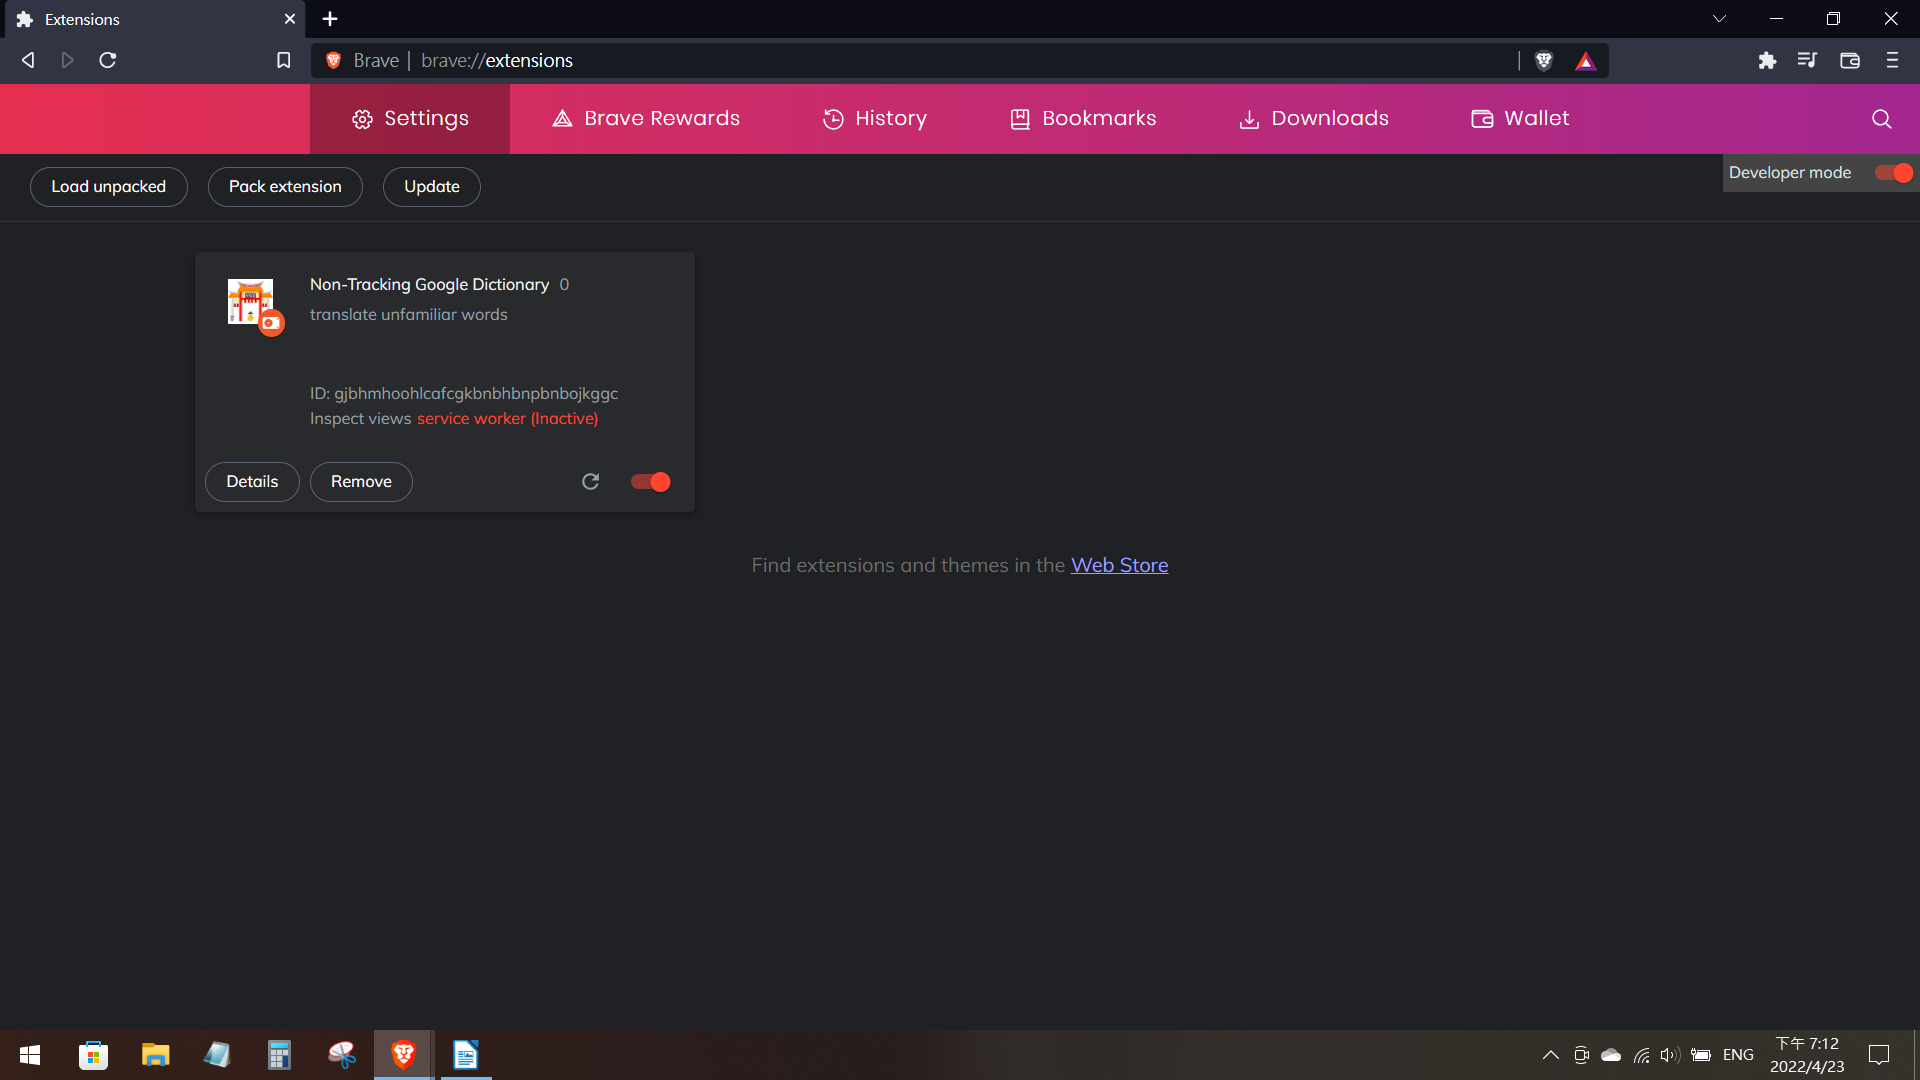Viewport: 1920px width, 1080px height.
Task: Click the Brave Shields lion icon
Action: pyautogui.click(x=1544, y=61)
